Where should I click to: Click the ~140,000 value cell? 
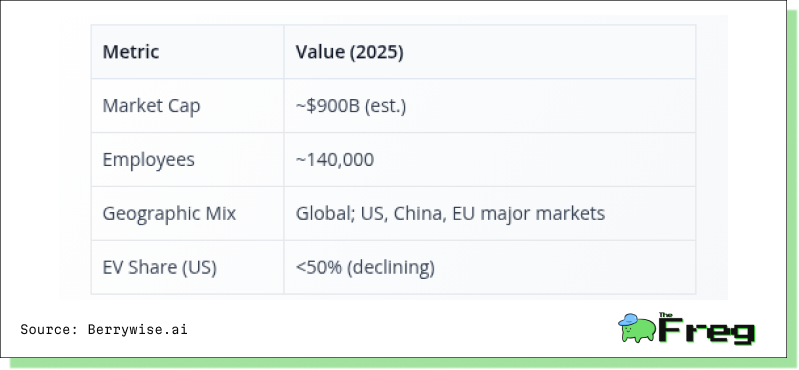coord(490,160)
